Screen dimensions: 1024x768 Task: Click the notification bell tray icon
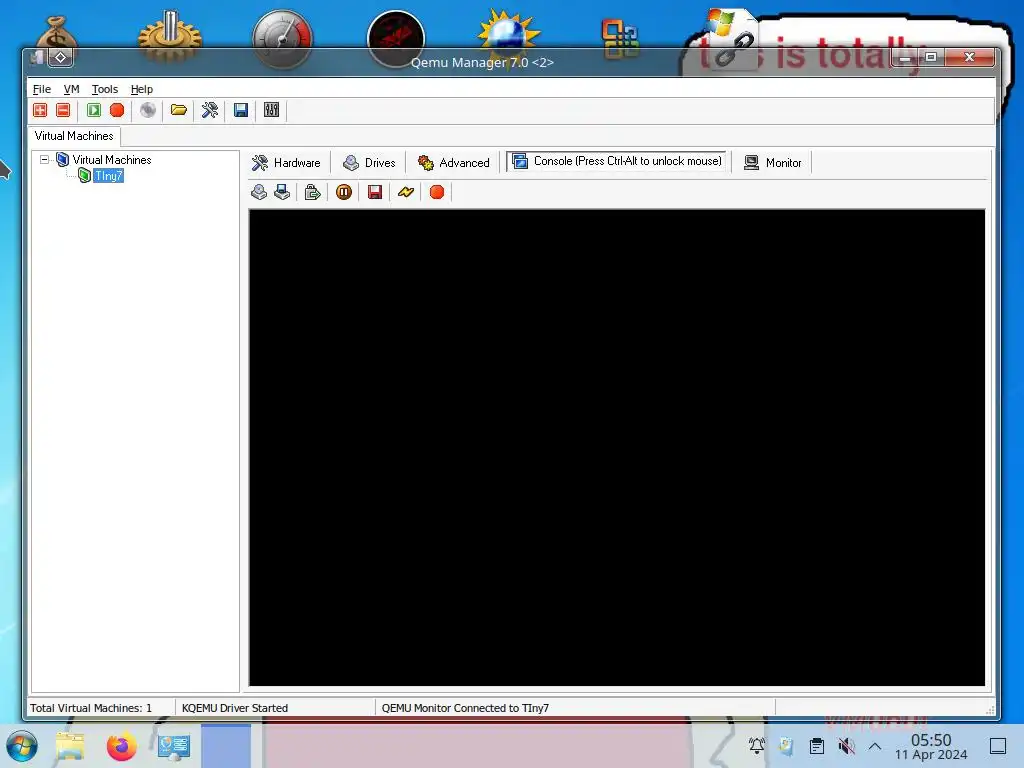[757, 745]
